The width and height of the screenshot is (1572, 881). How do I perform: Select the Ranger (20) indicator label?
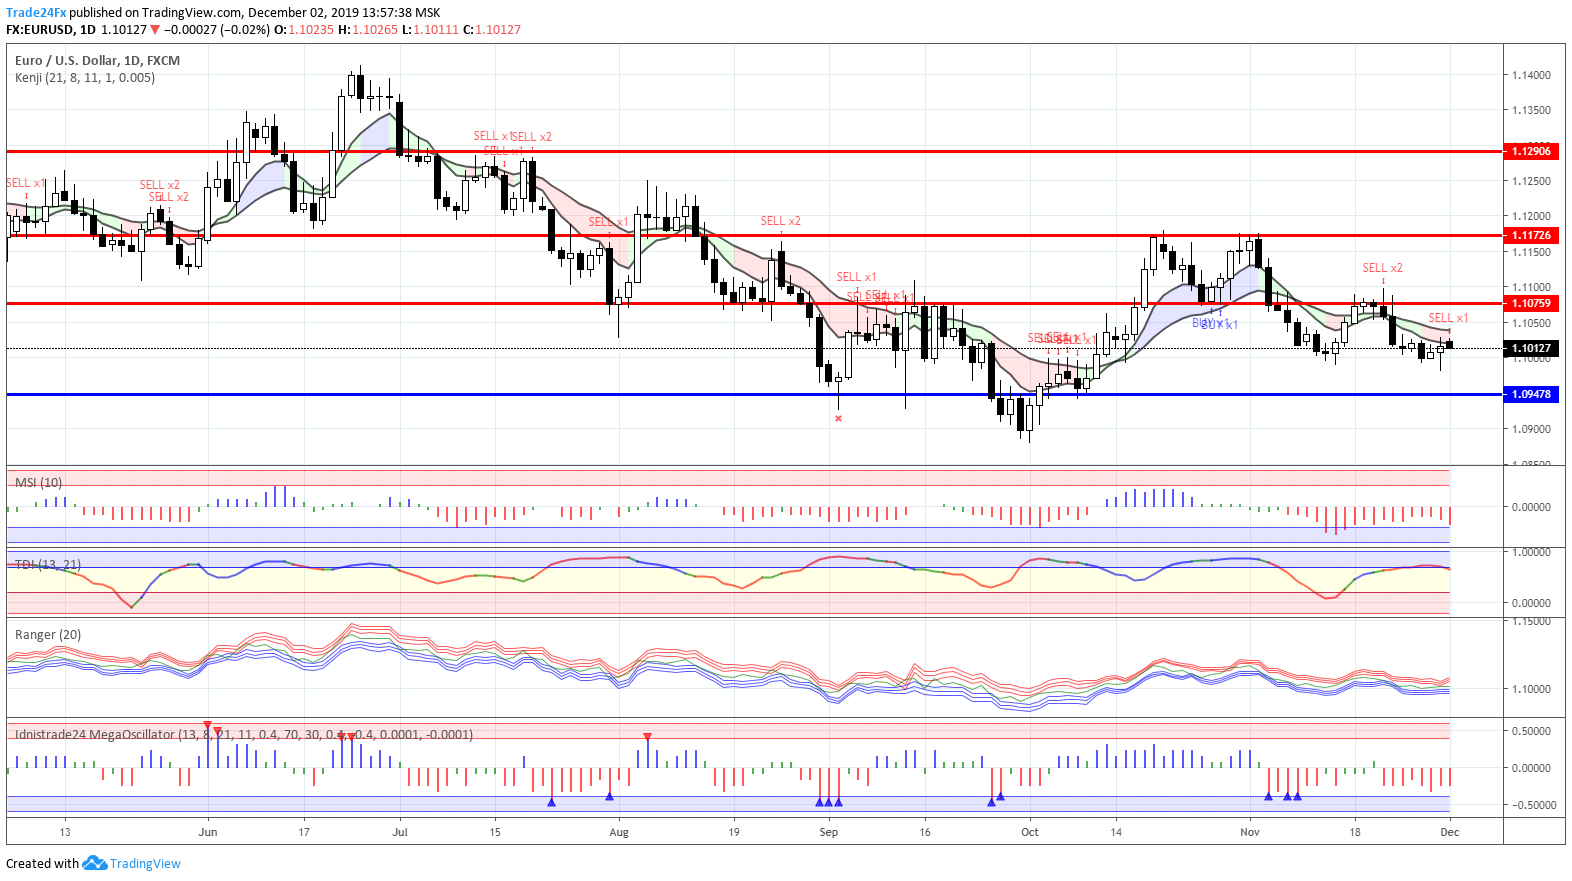[x=48, y=635]
